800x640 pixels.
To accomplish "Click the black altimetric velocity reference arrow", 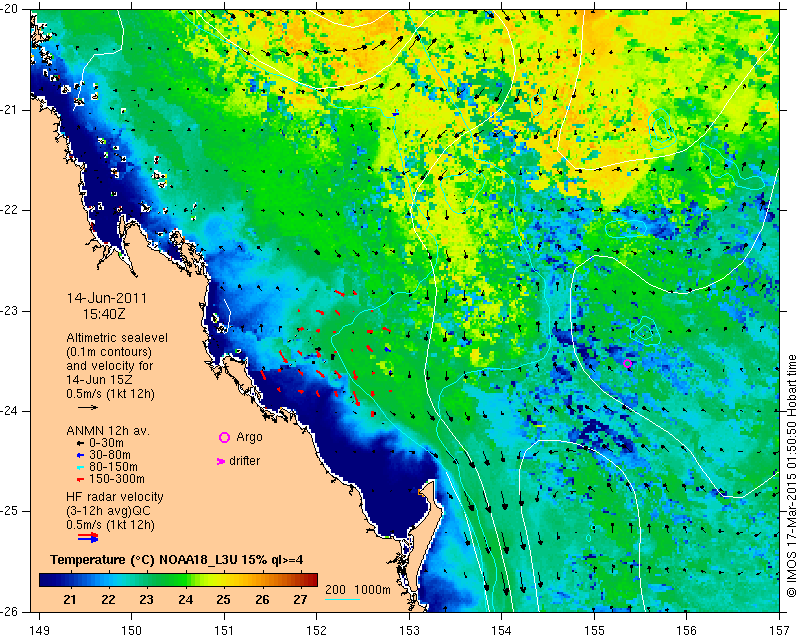I will tap(88, 407).
